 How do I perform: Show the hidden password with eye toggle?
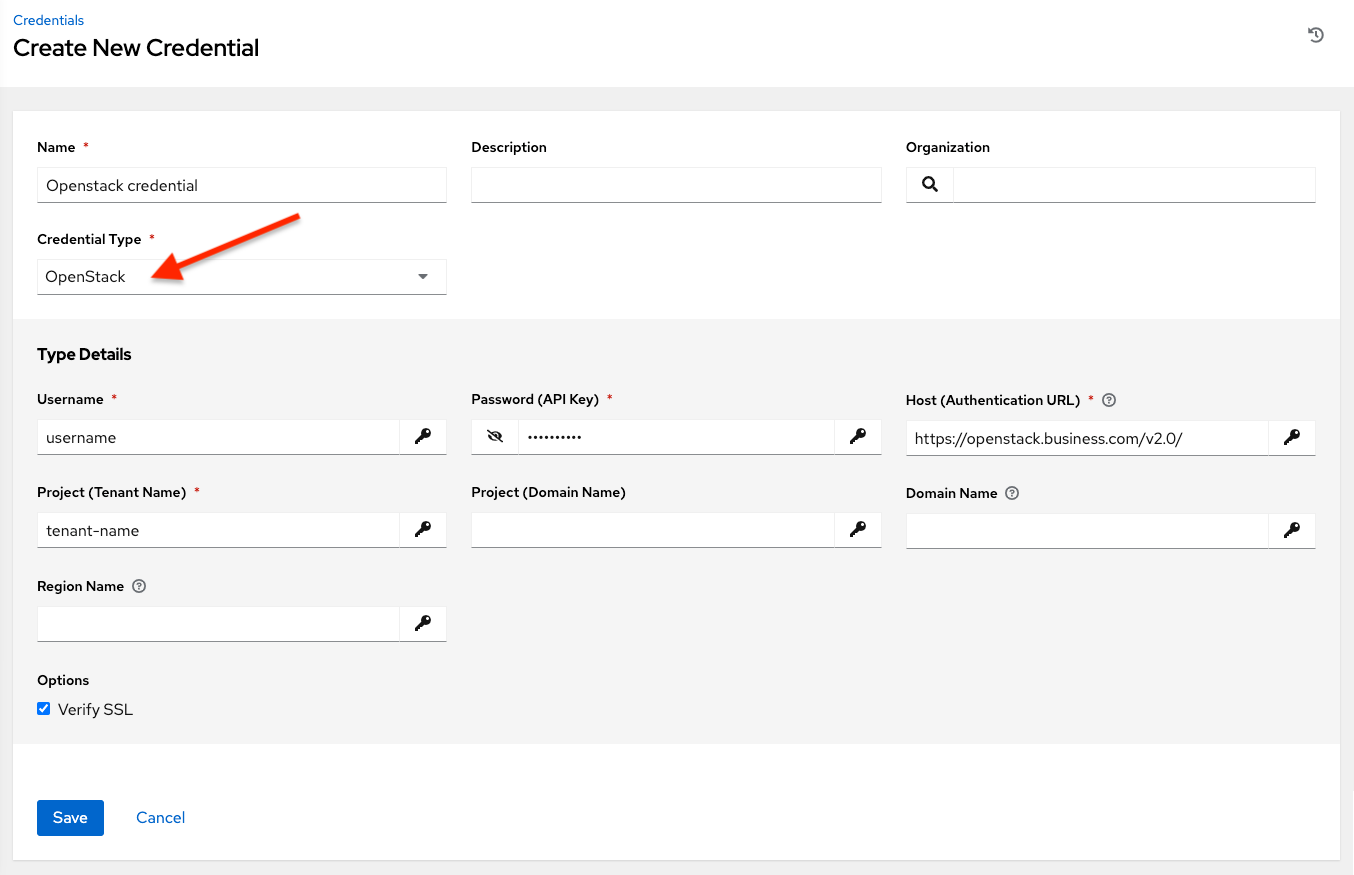(x=494, y=436)
